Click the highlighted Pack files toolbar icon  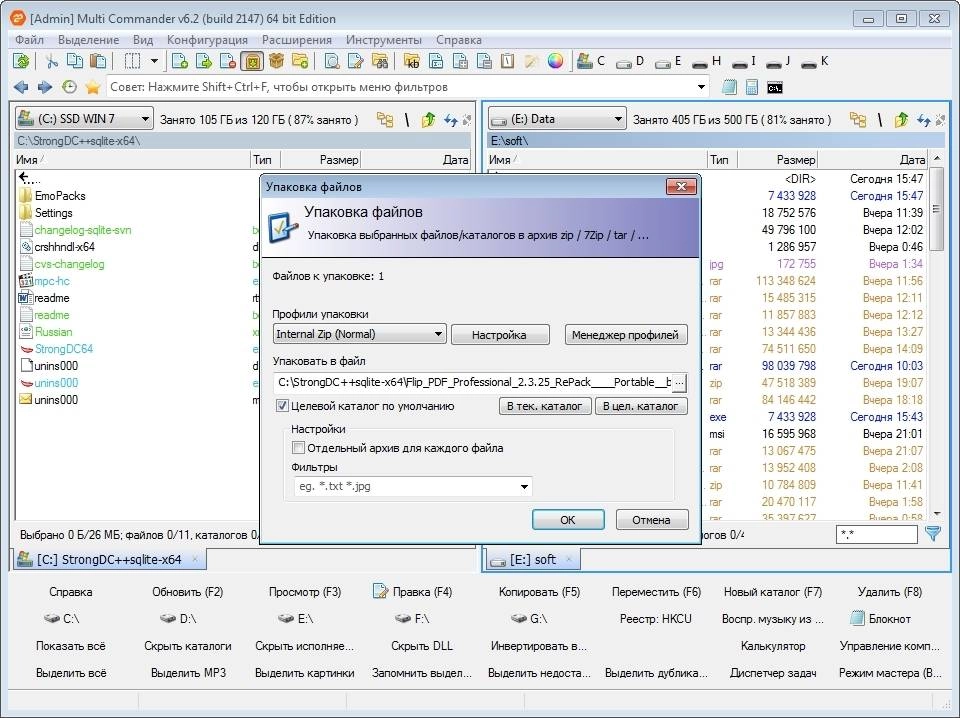click(252, 61)
